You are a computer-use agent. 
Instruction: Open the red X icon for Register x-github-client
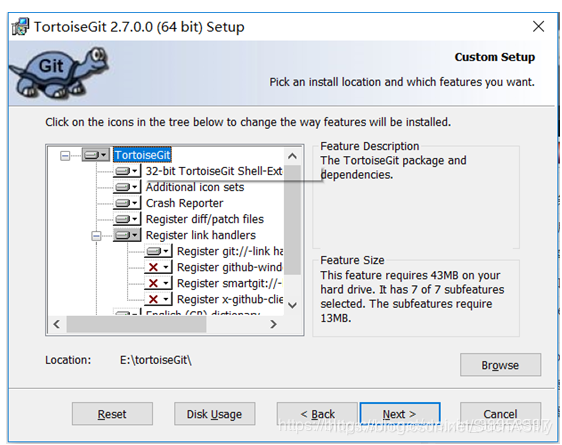click(158, 299)
